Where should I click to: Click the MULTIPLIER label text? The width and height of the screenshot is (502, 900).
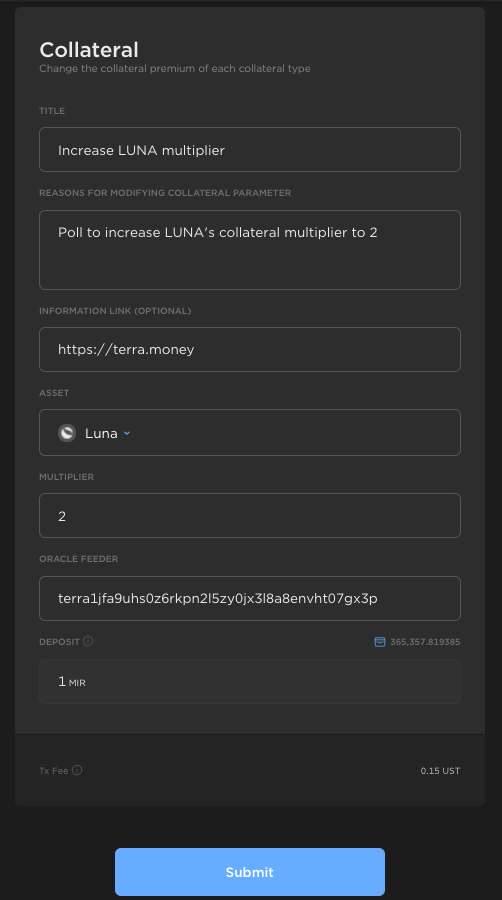[x=67, y=476]
